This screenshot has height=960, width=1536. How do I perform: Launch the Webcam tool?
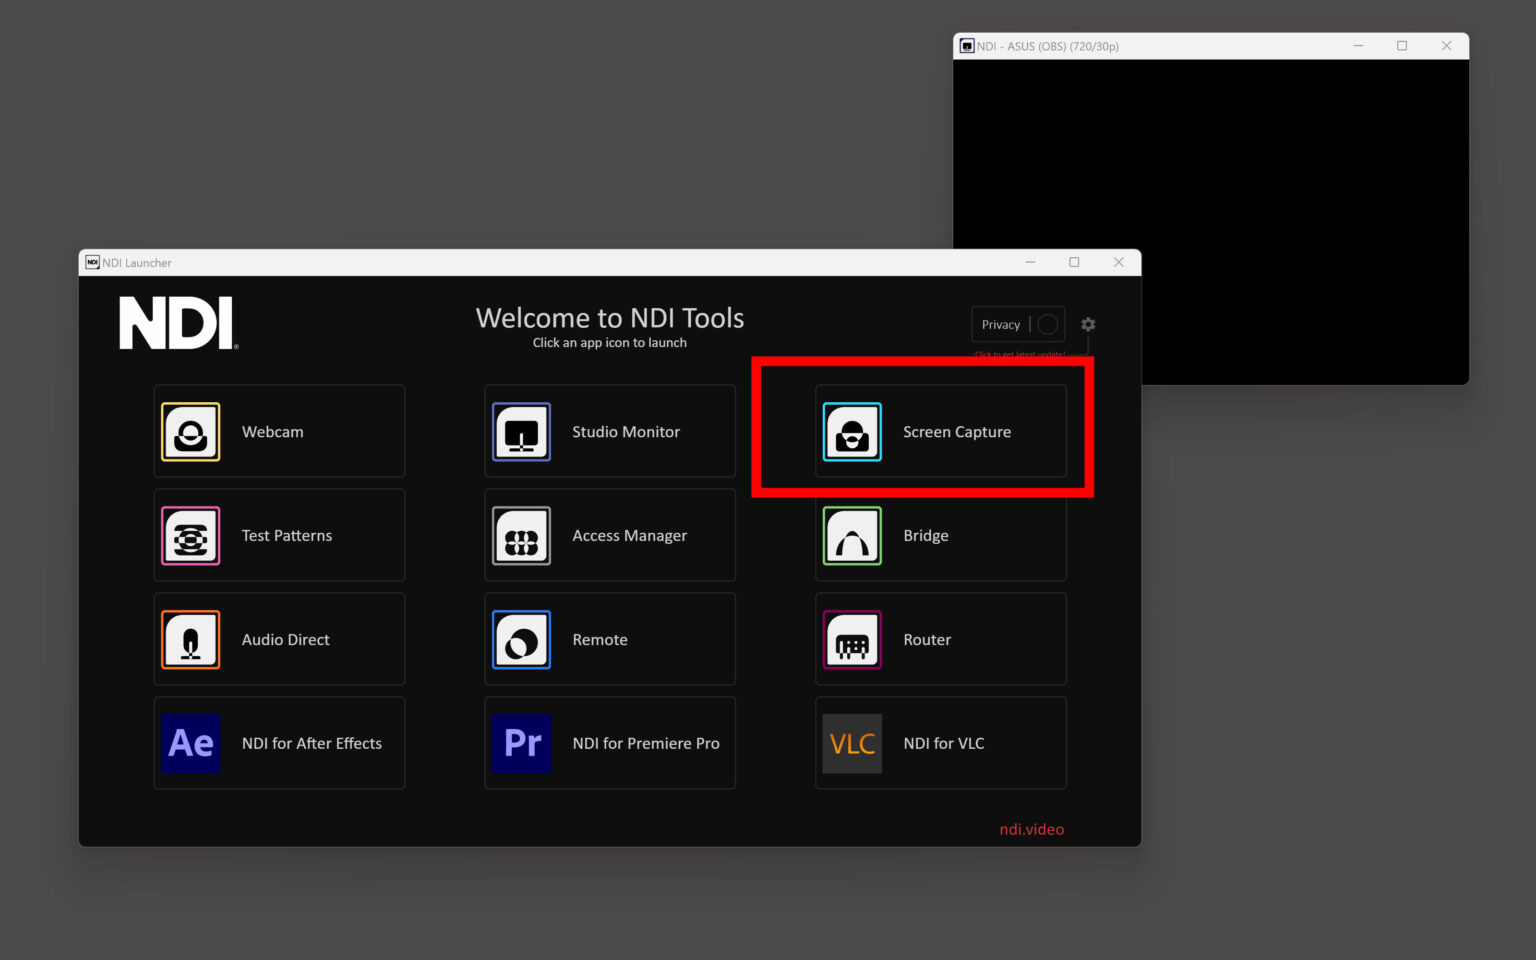(x=278, y=431)
